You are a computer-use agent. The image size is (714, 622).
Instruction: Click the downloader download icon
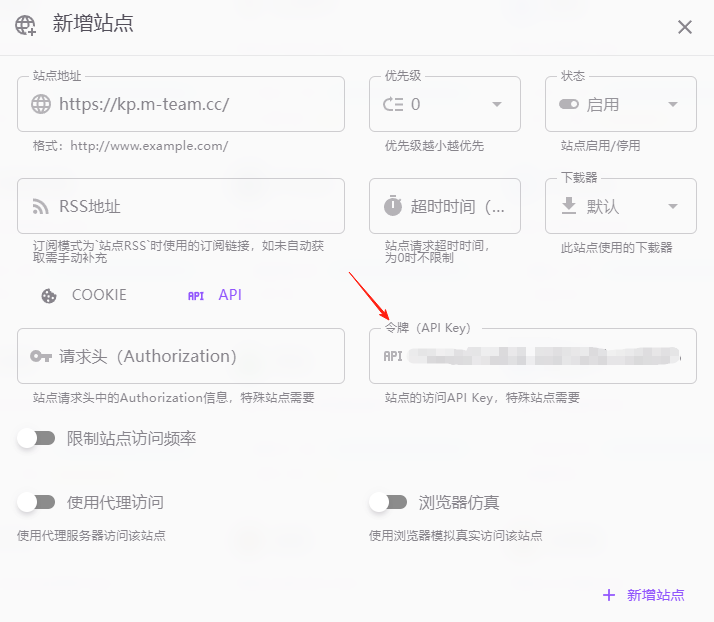pos(569,206)
